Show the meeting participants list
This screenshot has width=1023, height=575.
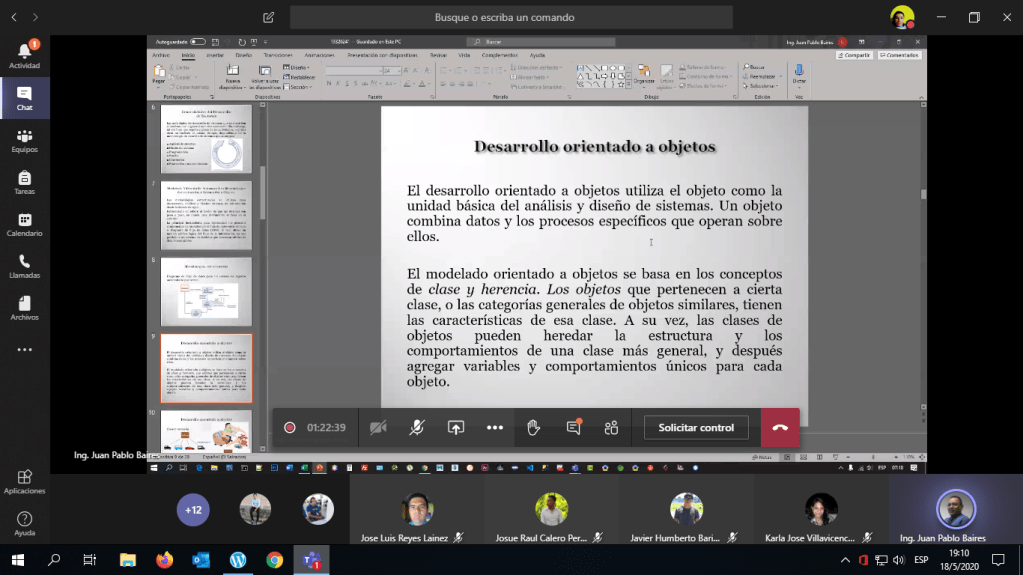(611, 428)
